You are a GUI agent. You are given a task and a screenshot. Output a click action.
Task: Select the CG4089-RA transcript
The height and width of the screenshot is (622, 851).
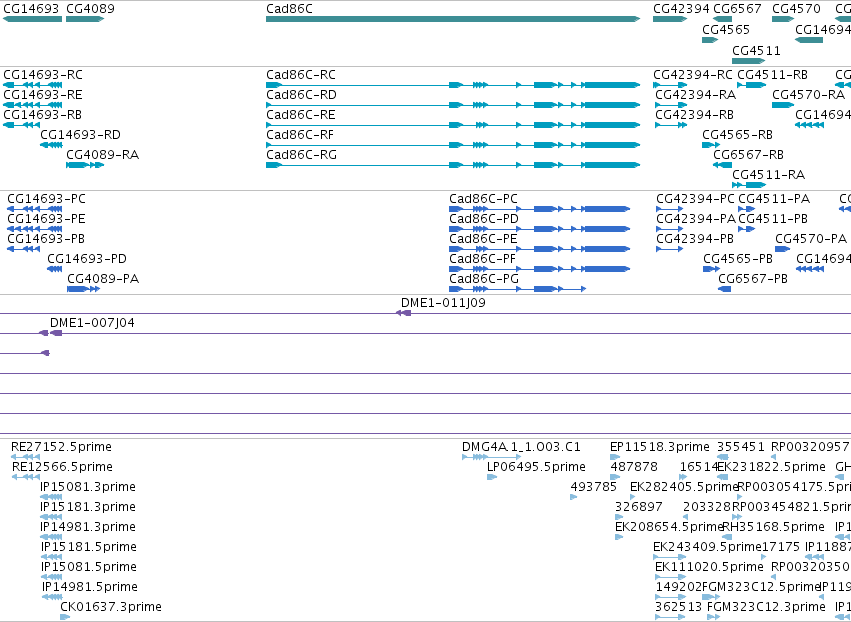[85, 165]
